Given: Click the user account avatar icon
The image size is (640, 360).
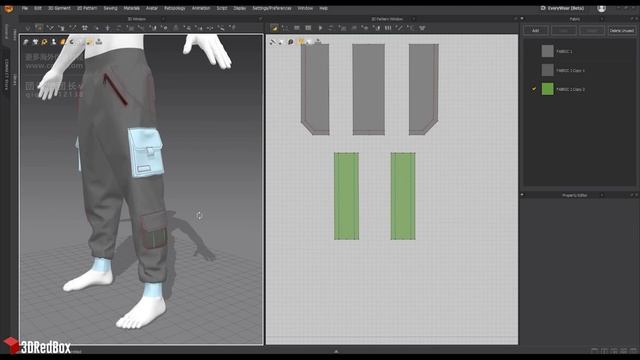Looking at the screenshot, I should click(601, 8).
